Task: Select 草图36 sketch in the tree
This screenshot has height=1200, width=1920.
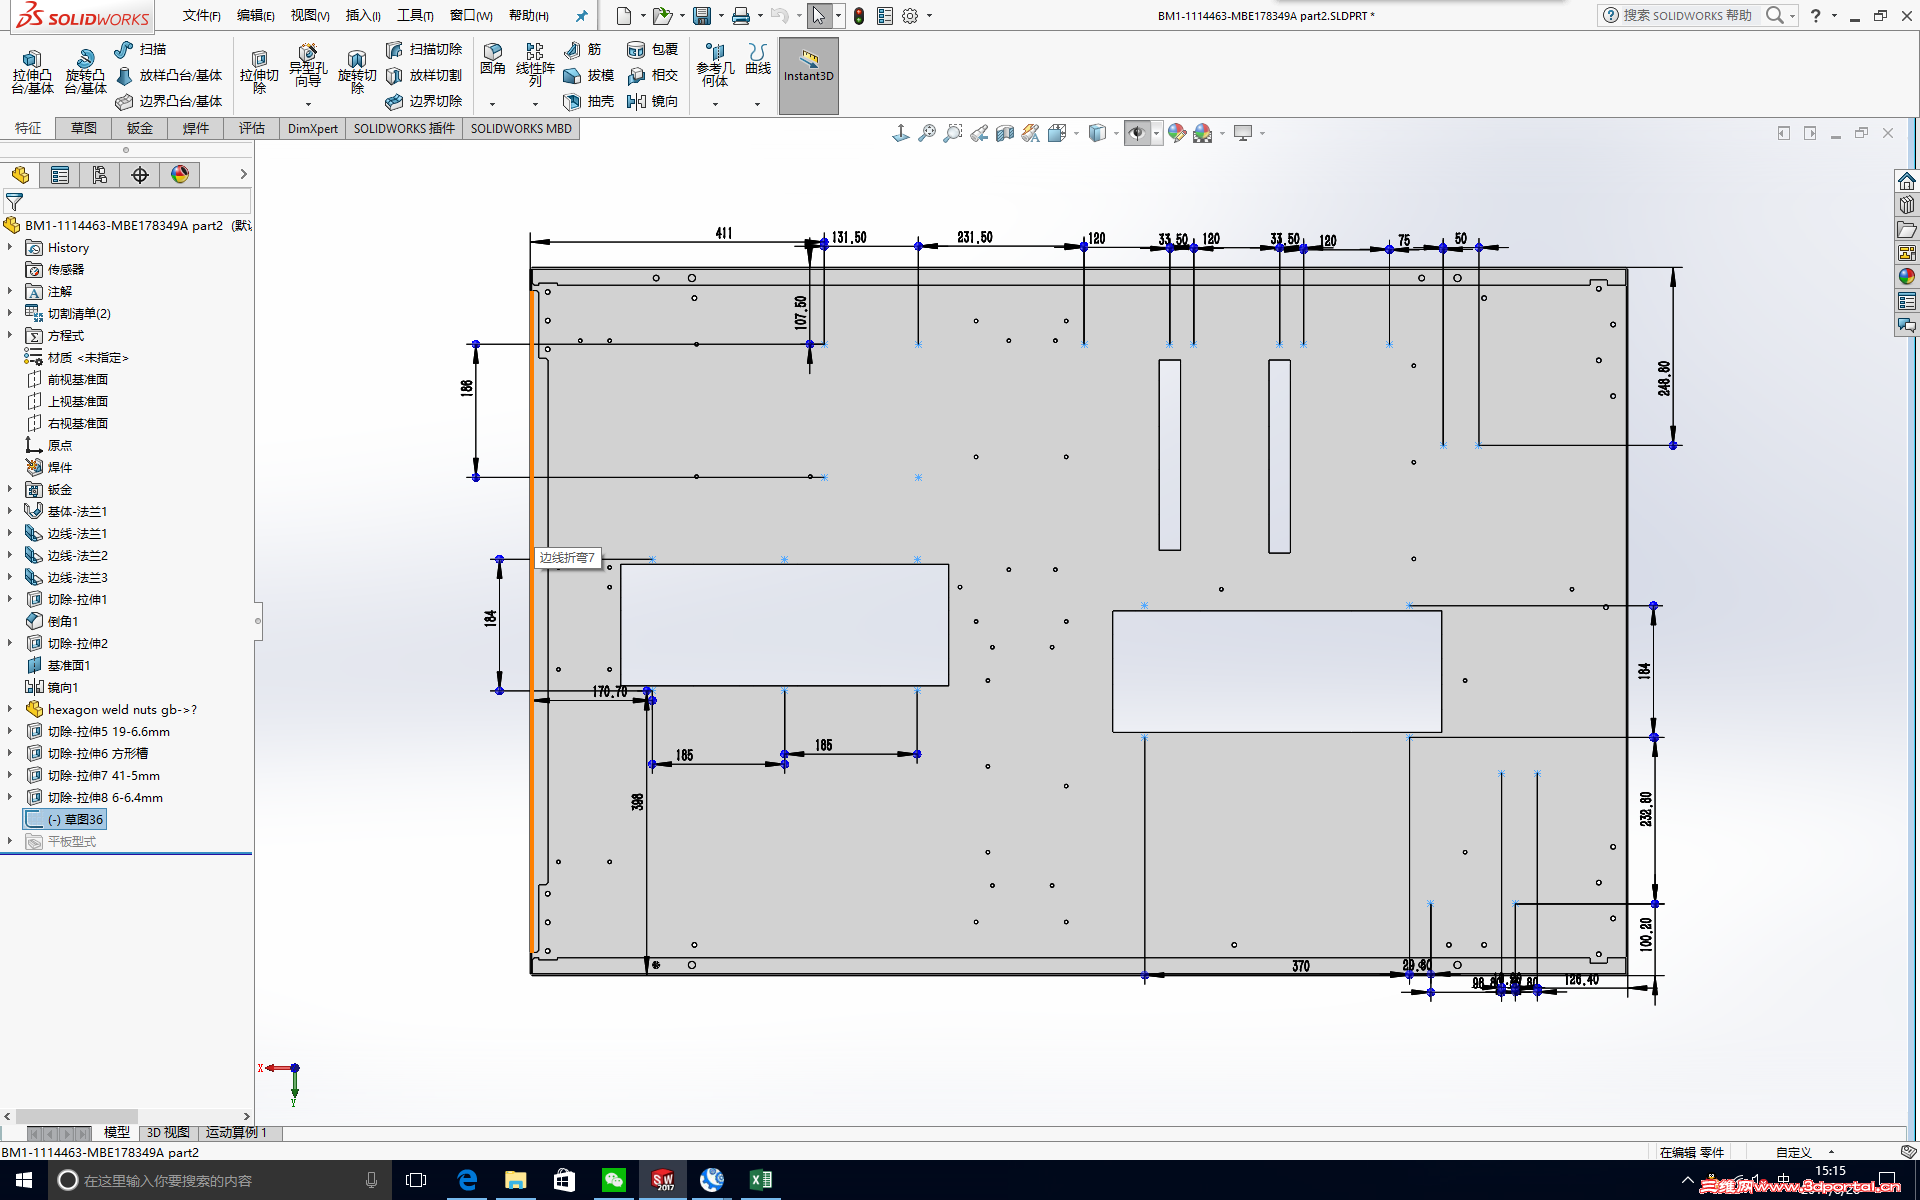Action: coord(65,819)
